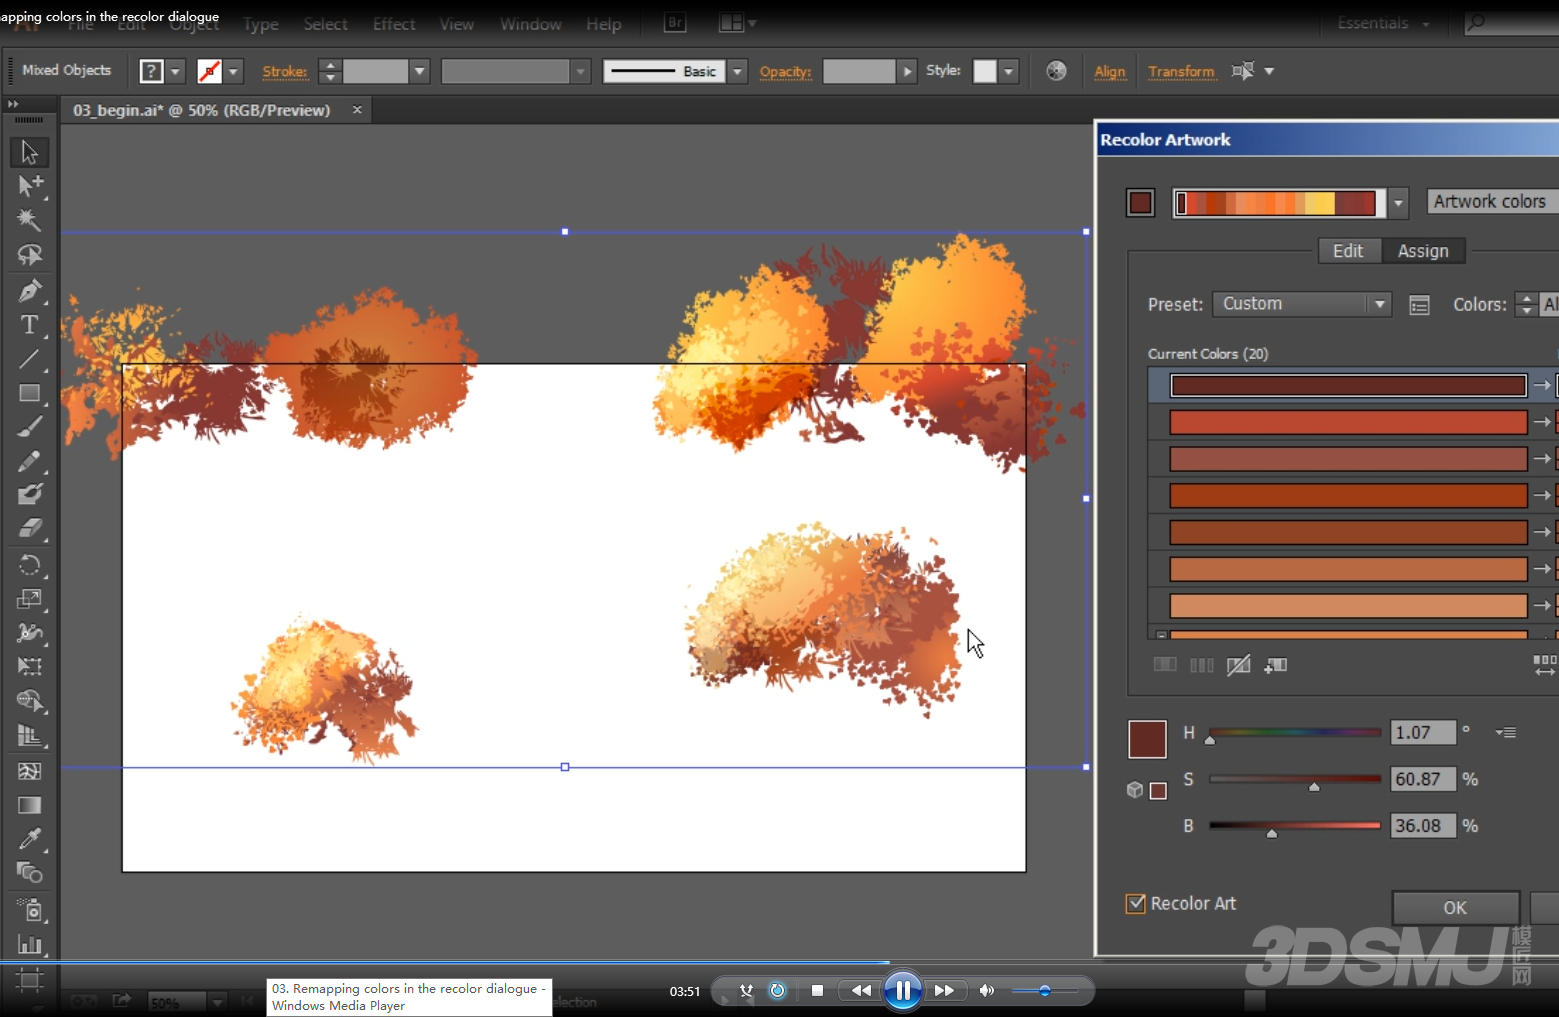The height and width of the screenshot is (1017, 1559).
Task: Choose the Rectangle tool
Action: (x=29, y=393)
